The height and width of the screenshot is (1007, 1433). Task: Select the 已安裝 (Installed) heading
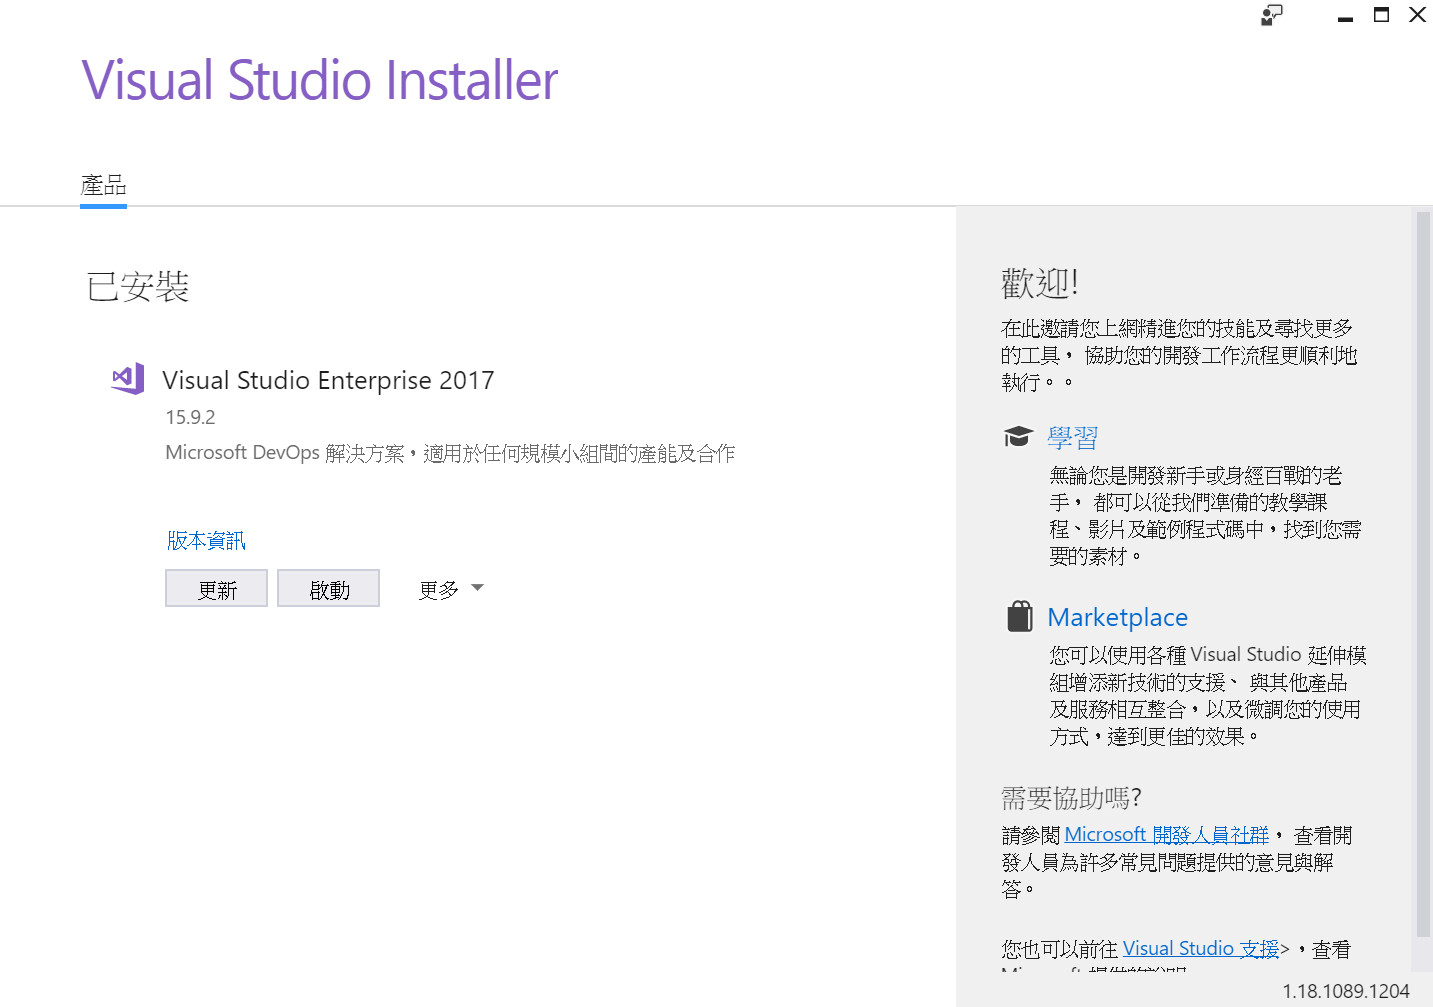(137, 287)
